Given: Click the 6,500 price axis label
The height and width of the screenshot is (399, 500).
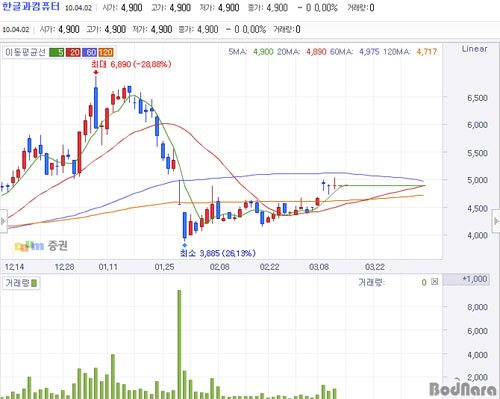Looking at the screenshot, I should tap(477, 98).
